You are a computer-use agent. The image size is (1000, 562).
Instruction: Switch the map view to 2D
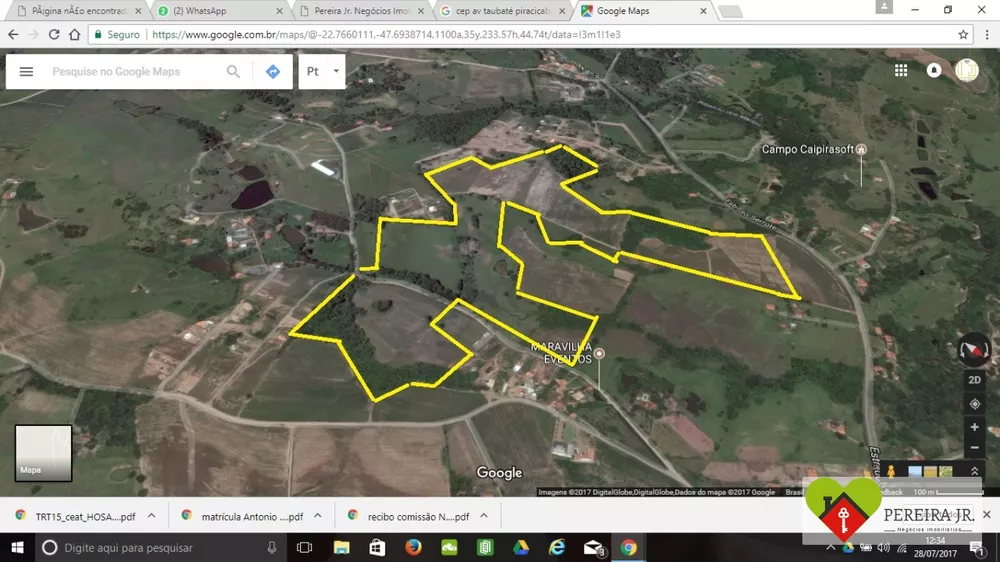coord(974,380)
